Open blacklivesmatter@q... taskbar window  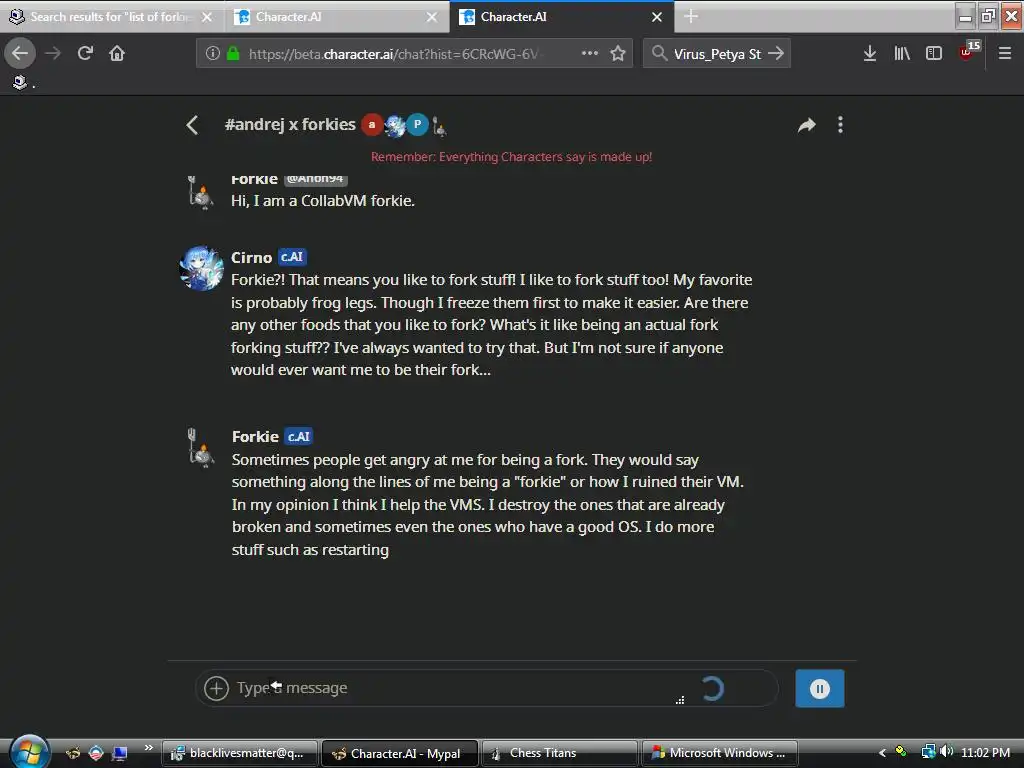(240, 753)
